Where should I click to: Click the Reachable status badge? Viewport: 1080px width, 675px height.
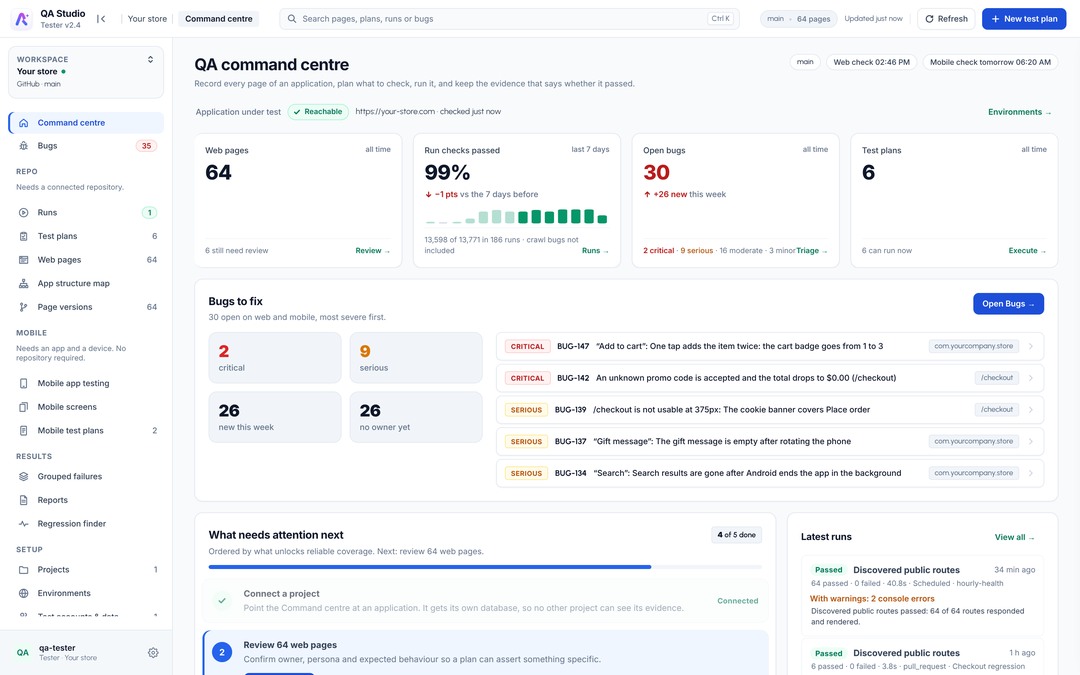[318, 112]
